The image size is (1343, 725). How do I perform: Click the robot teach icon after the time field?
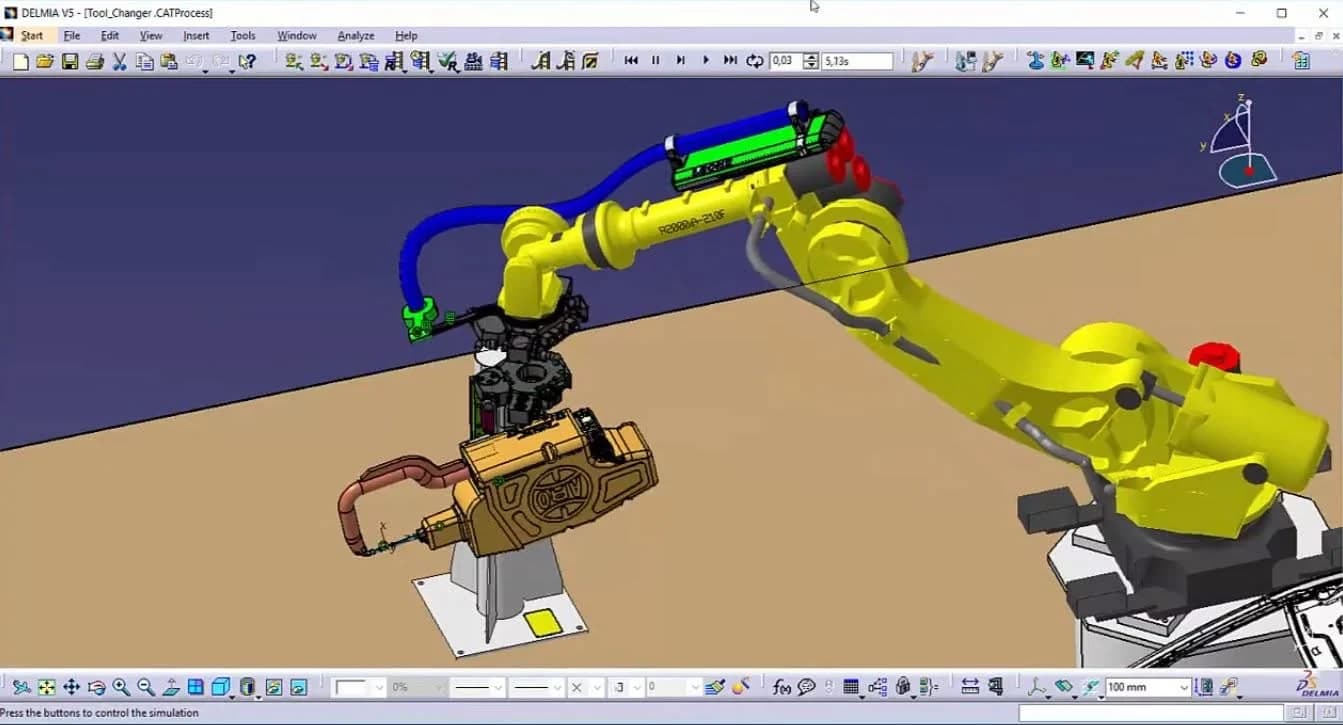(x=922, y=61)
